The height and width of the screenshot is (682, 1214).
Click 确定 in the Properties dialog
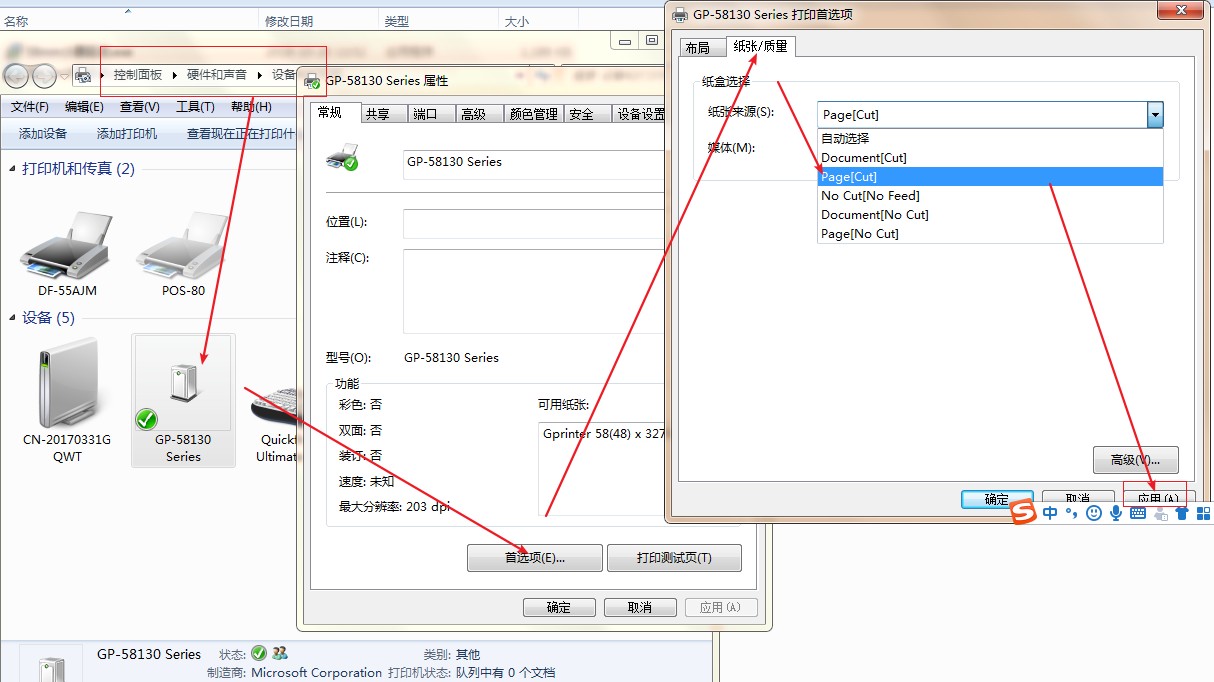click(559, 607)
